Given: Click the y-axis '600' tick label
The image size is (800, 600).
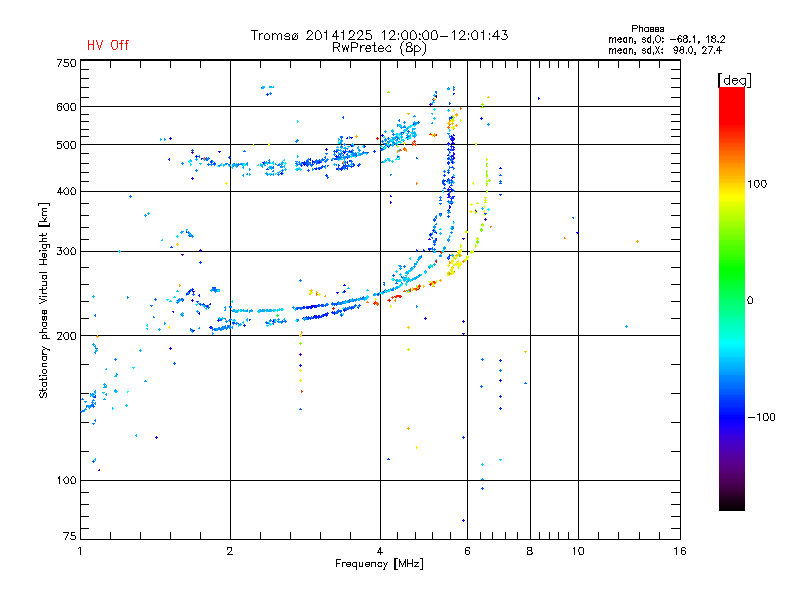Looking at the screenshot, I should [66, 107].
